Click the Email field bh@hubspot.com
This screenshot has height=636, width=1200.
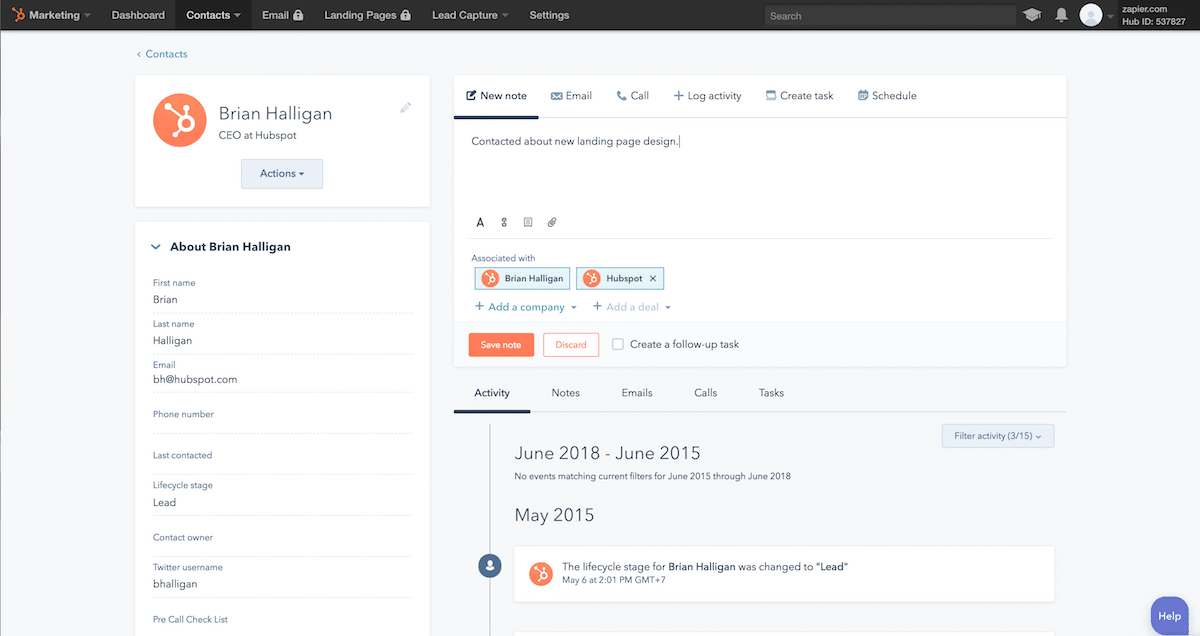pos(195,380)
